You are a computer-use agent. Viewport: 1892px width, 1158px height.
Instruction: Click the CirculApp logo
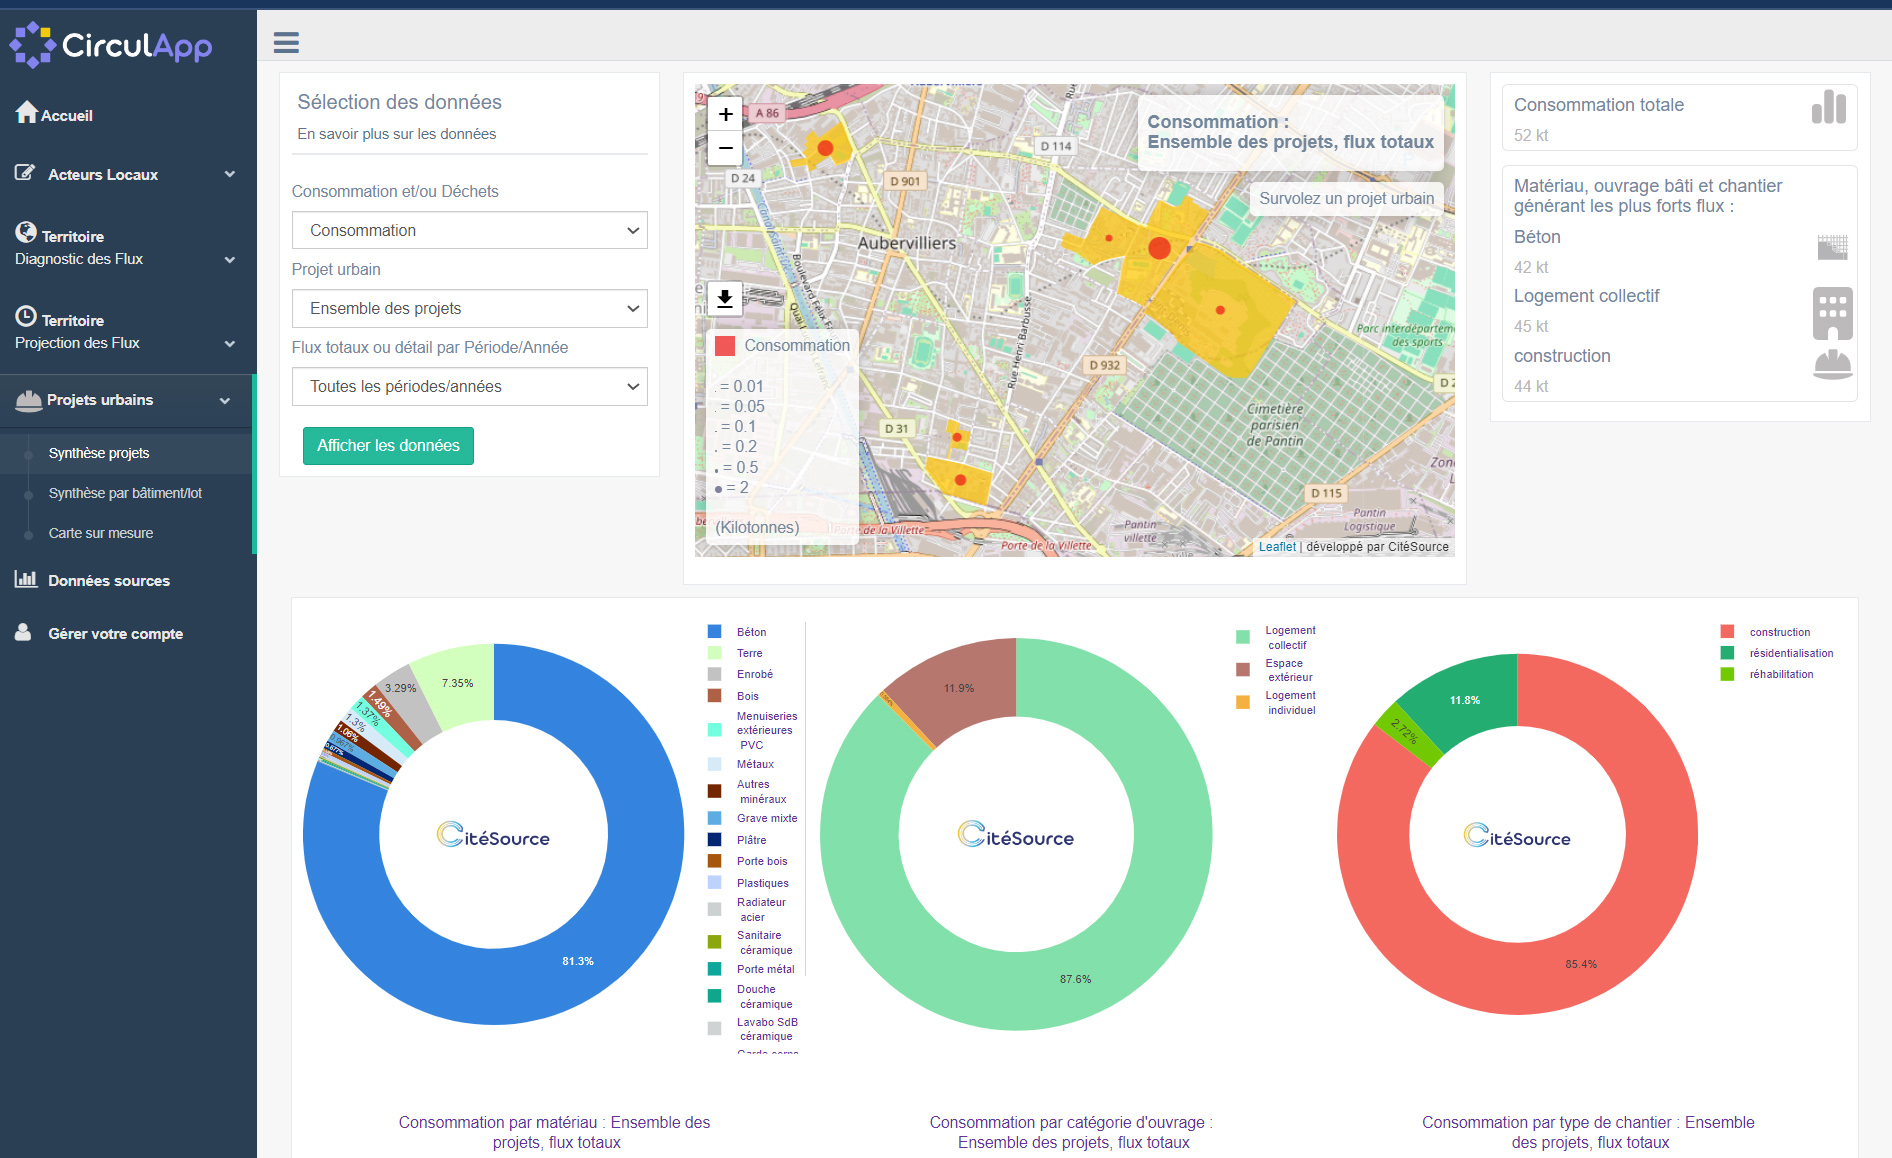(x=111, y=45)
